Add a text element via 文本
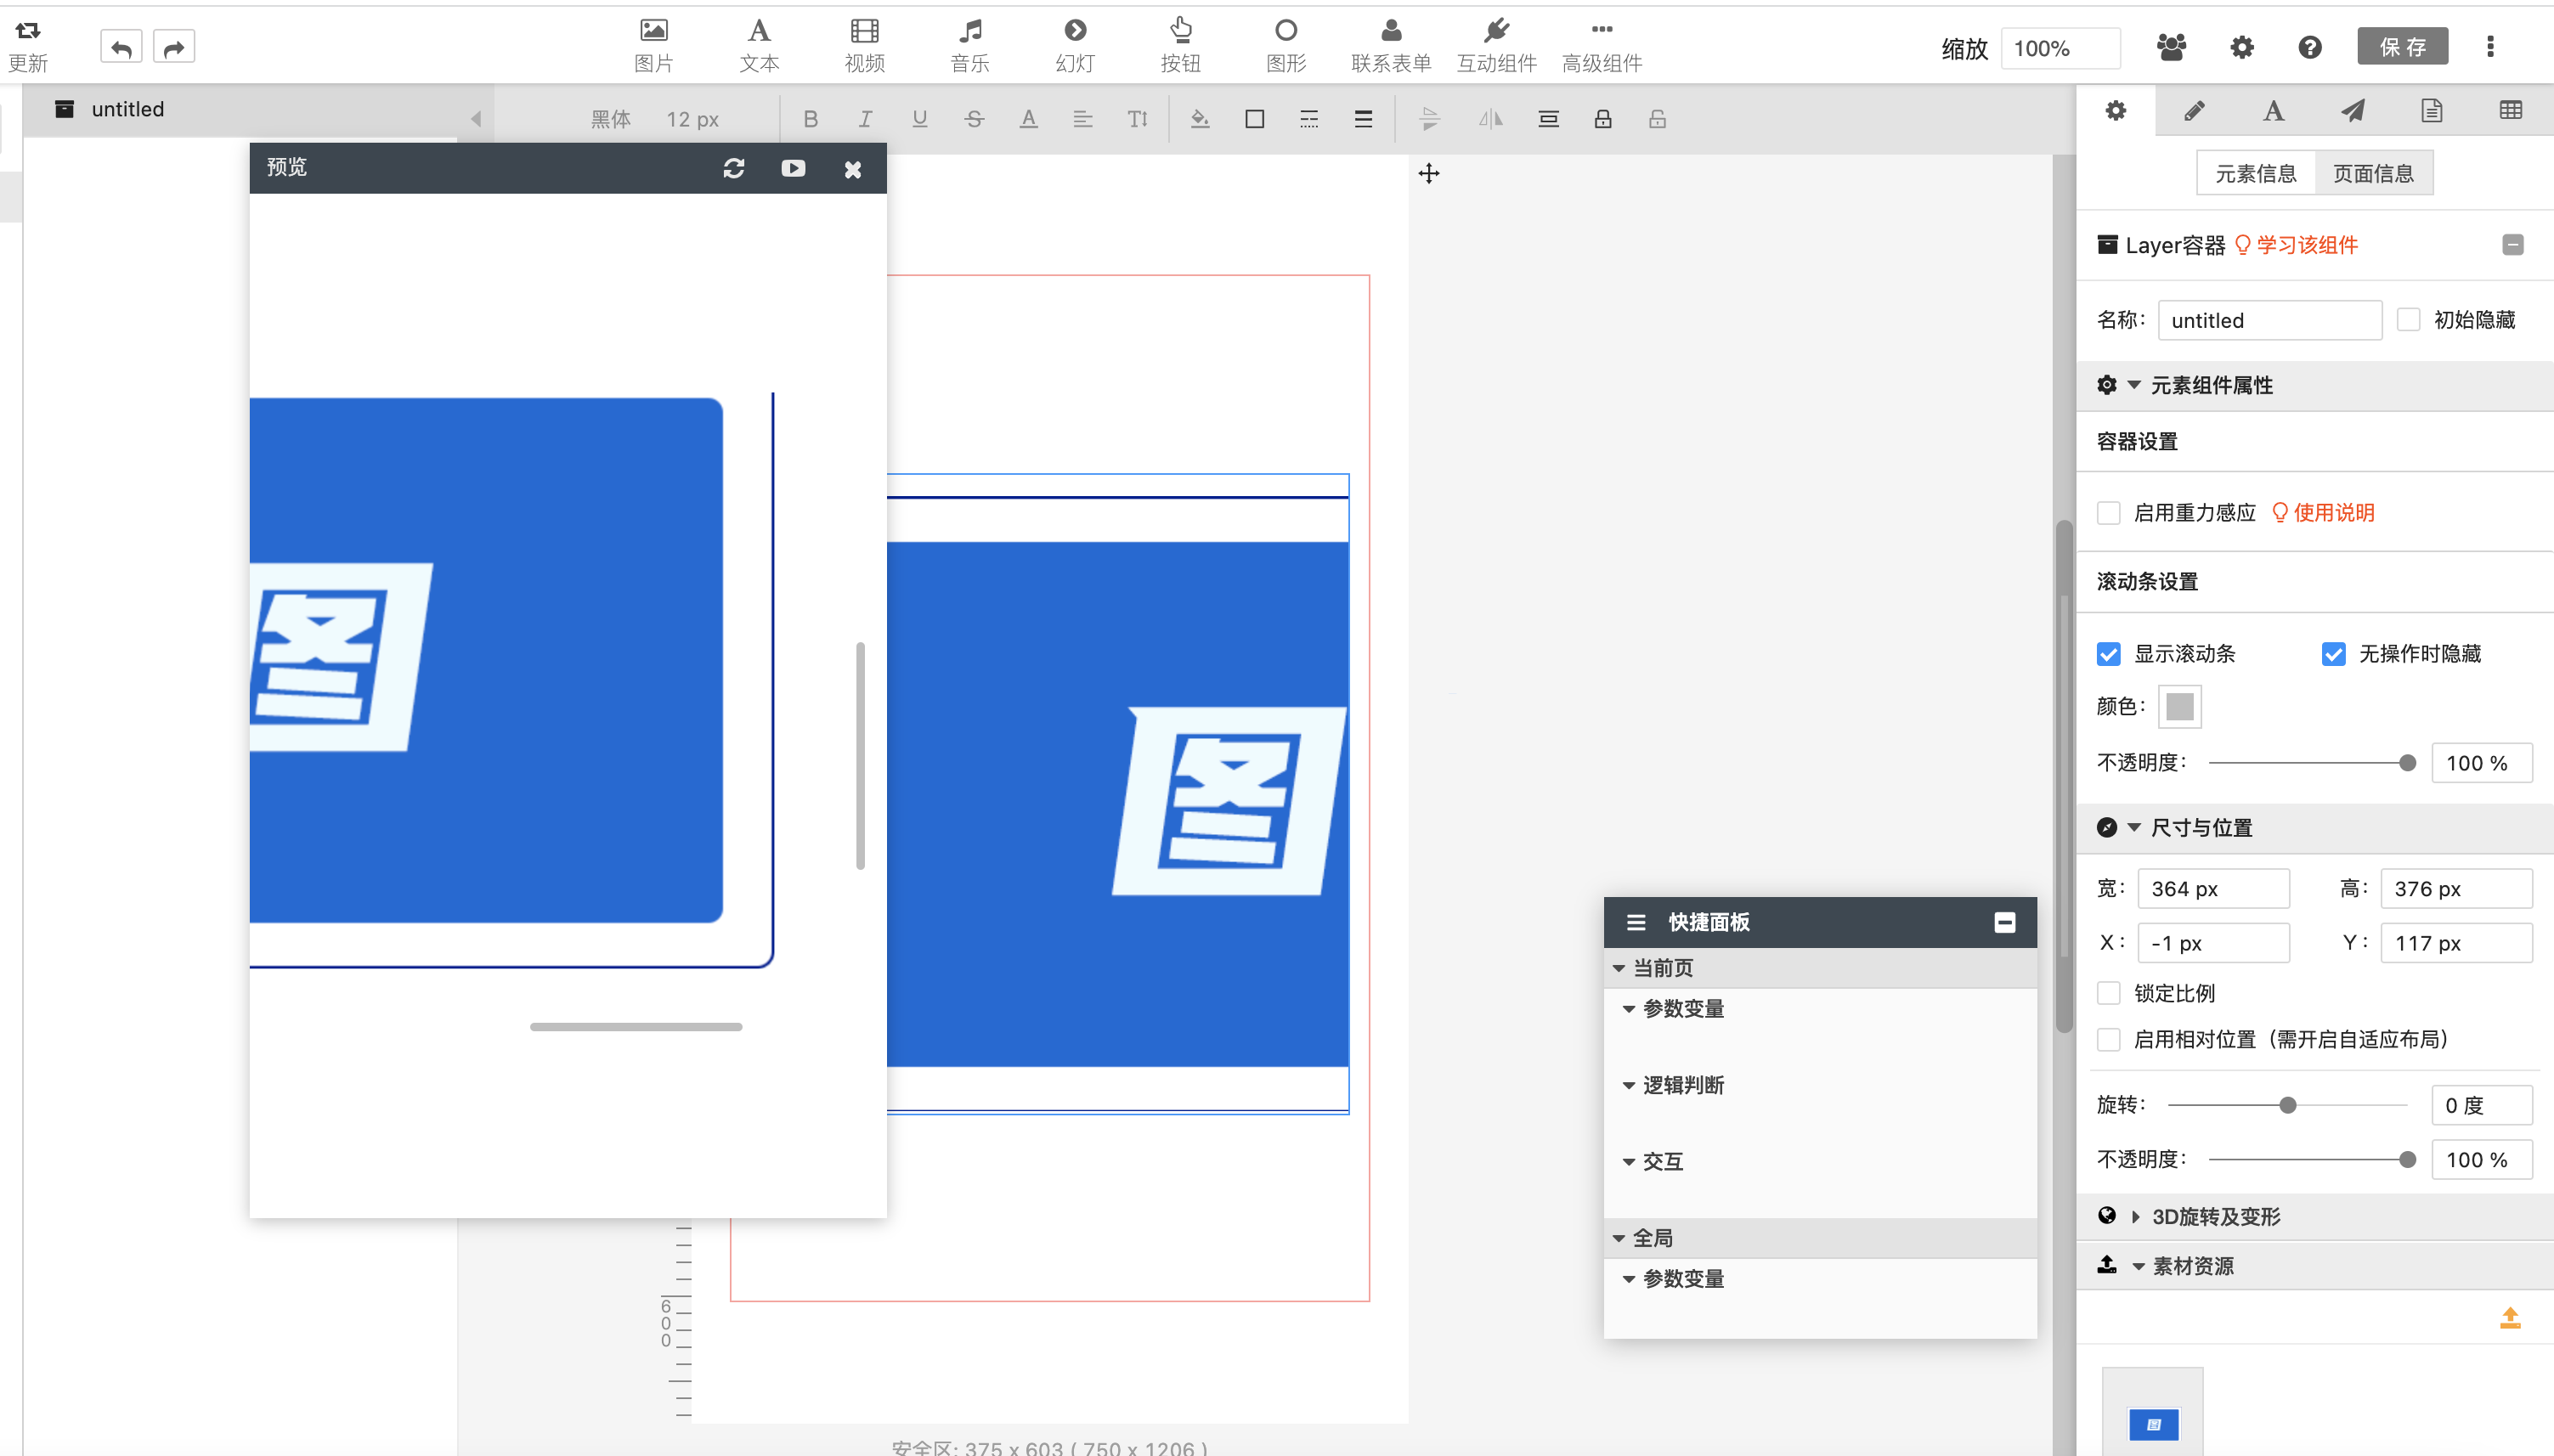 coord(759,45)
